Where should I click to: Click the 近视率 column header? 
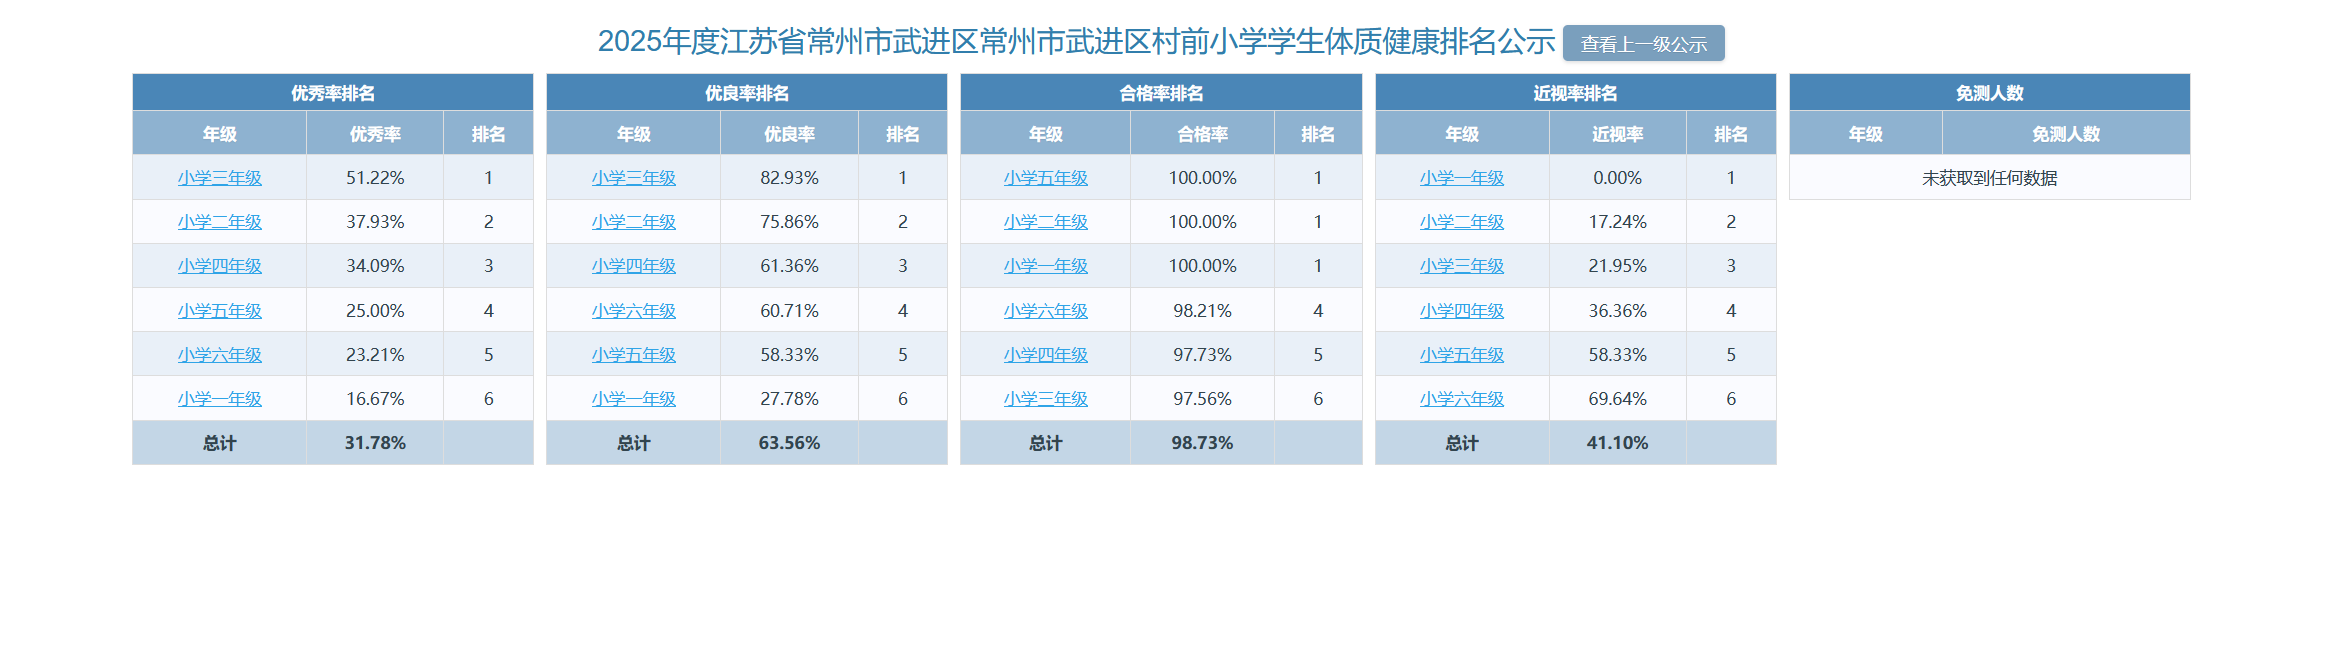pyautogui.click(x=1617, y=134)
